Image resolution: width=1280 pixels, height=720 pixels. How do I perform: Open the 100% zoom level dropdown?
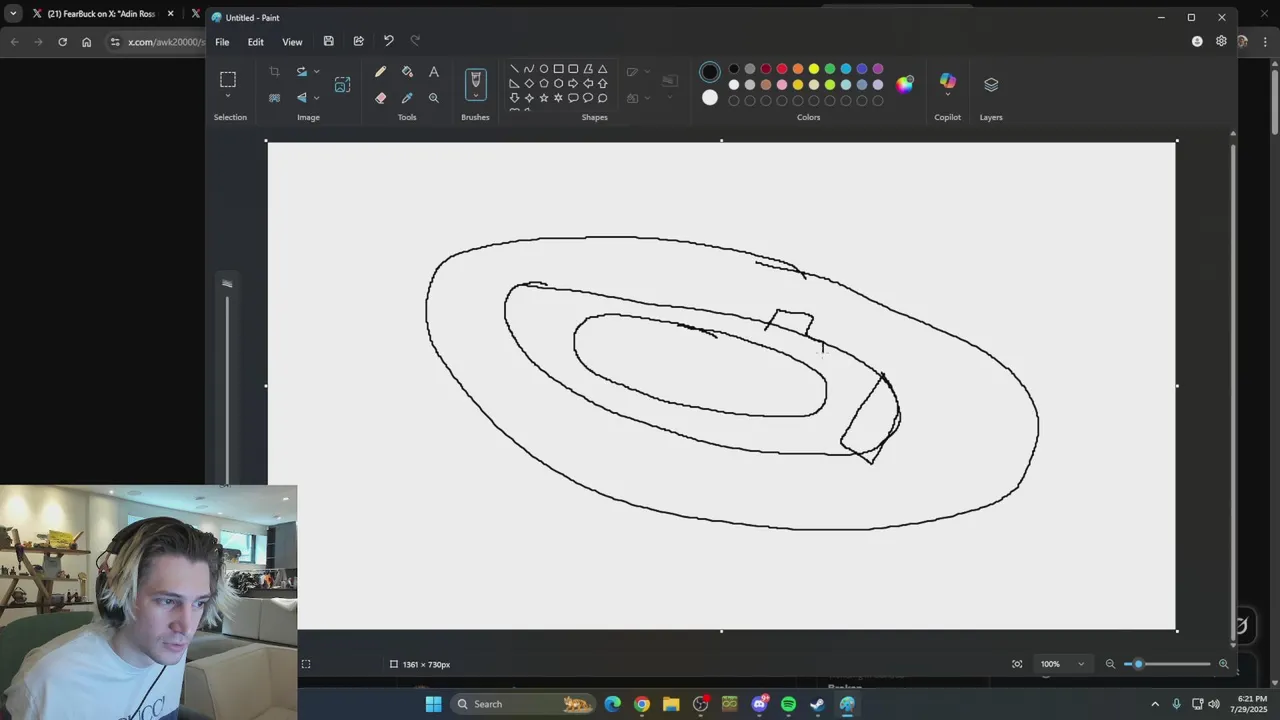1062,664
